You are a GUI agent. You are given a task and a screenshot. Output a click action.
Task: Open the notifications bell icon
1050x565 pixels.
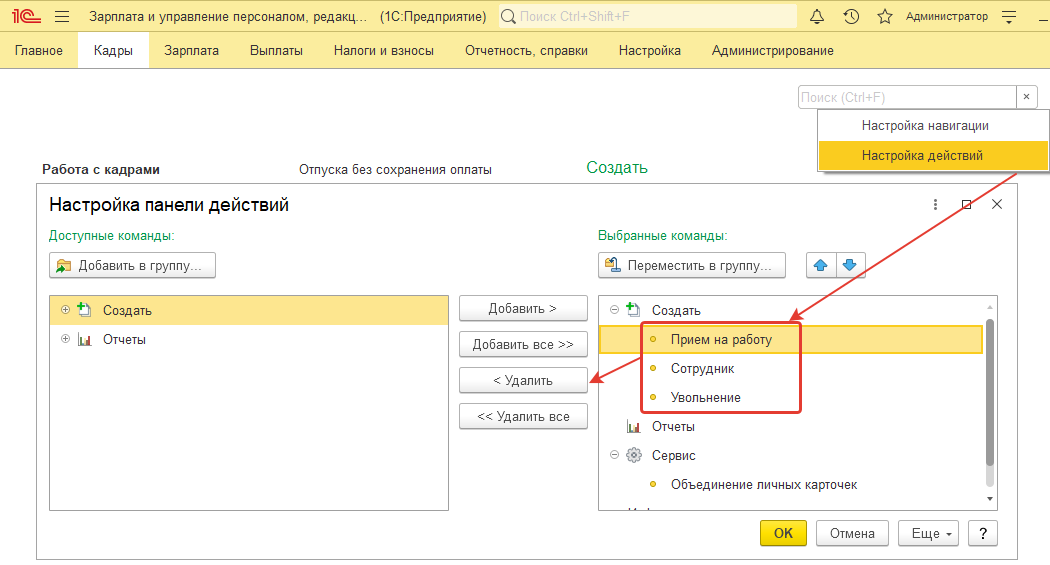tap(817, 17)
